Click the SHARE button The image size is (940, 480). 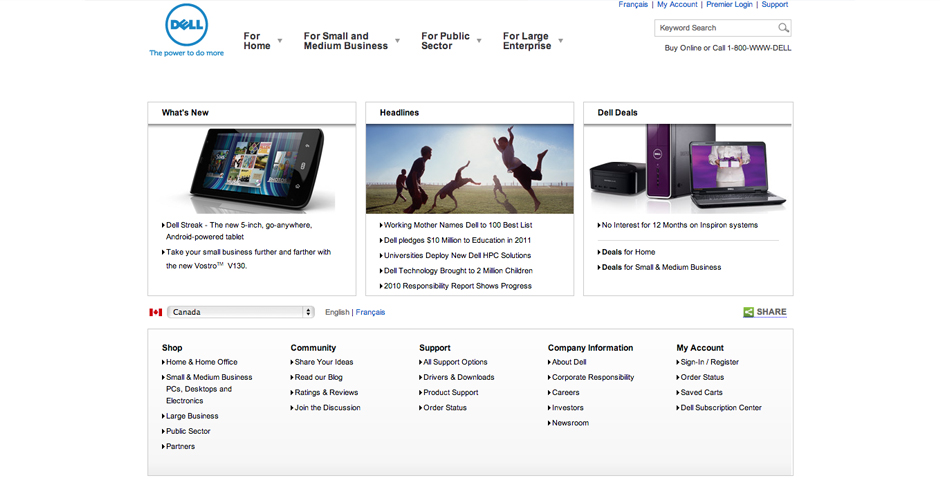pyautogui.click(x=765, y=312)
